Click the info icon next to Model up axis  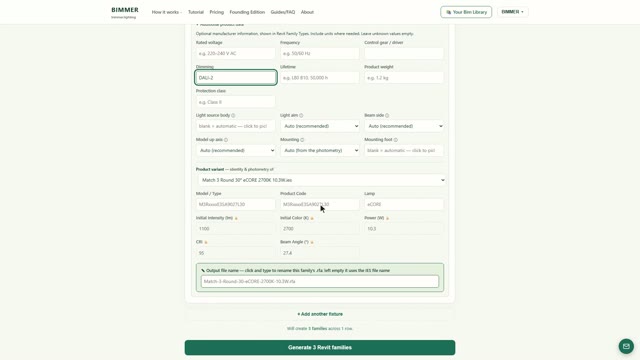(226, 140)
